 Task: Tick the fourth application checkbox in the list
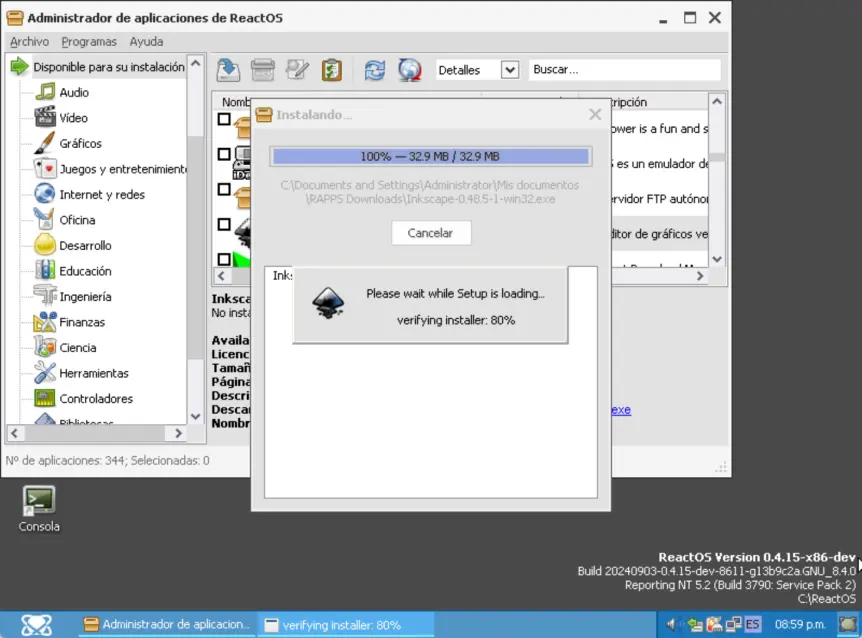coord(224,224)
